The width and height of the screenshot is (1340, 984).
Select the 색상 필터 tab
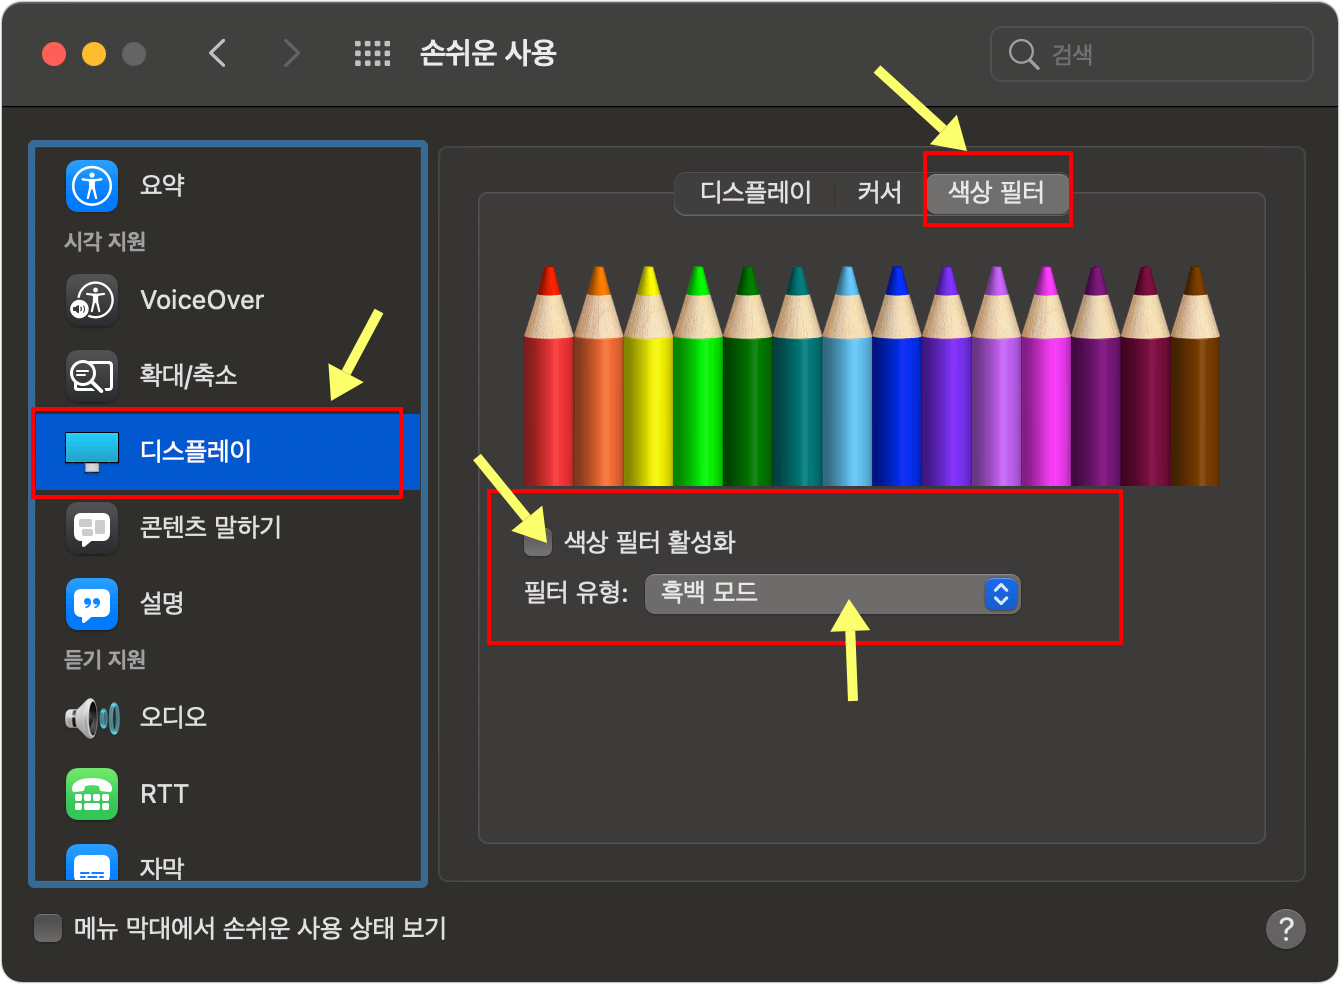996,192
